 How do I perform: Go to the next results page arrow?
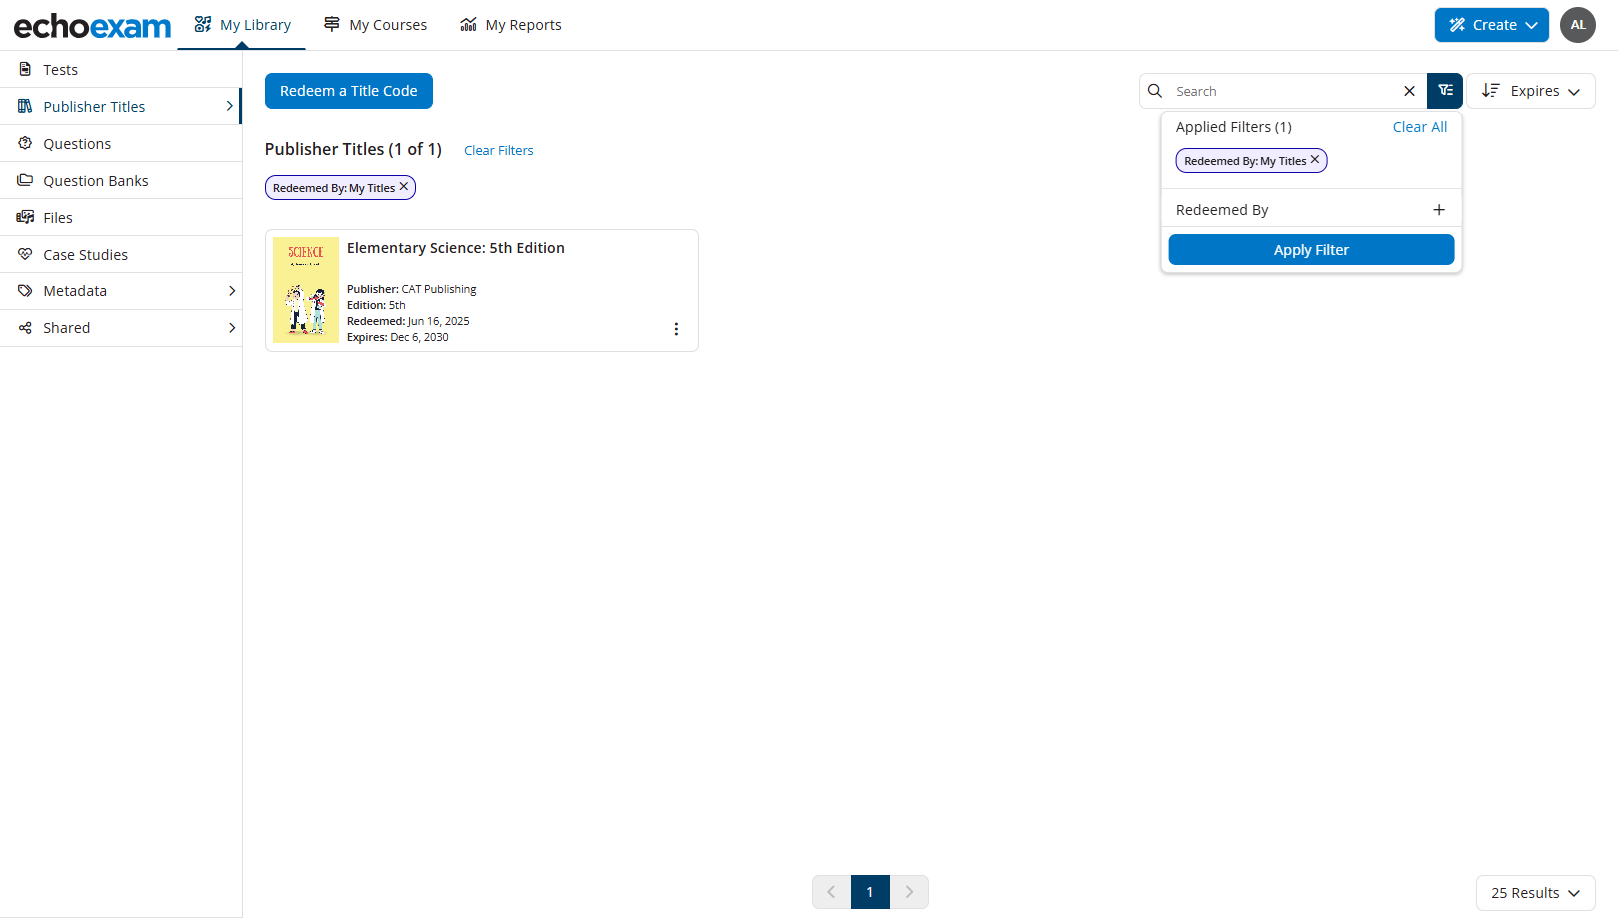(x=909, y=892)
